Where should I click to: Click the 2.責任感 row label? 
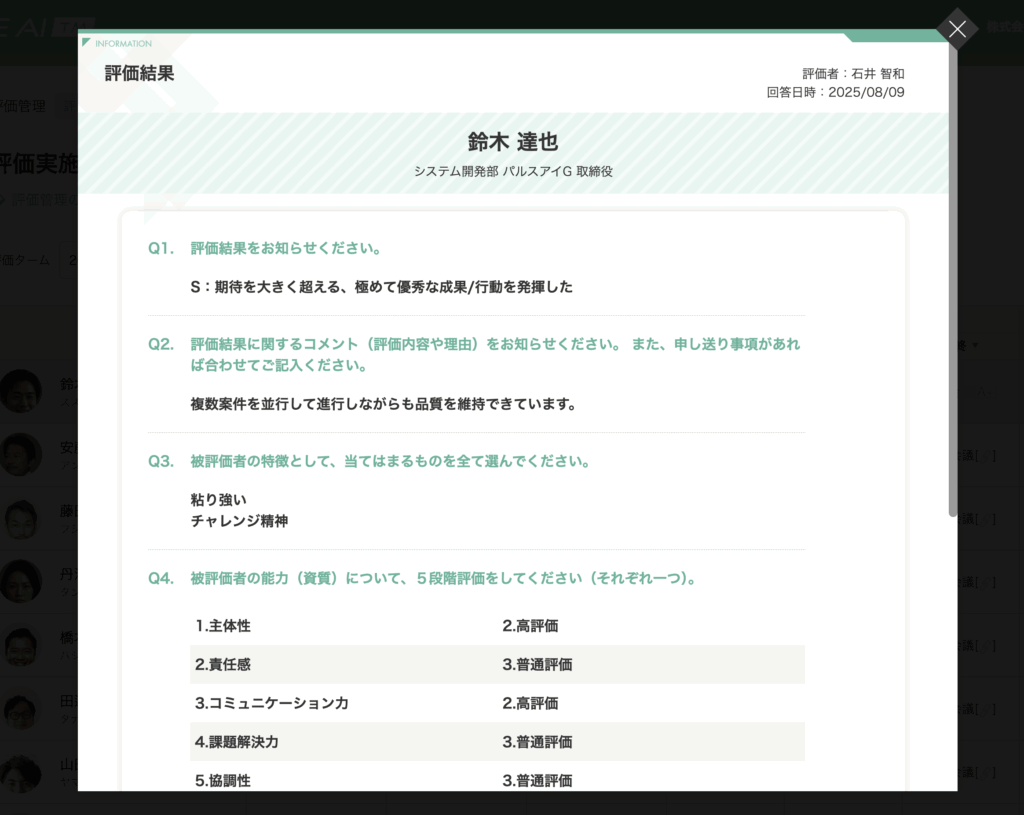223,664
